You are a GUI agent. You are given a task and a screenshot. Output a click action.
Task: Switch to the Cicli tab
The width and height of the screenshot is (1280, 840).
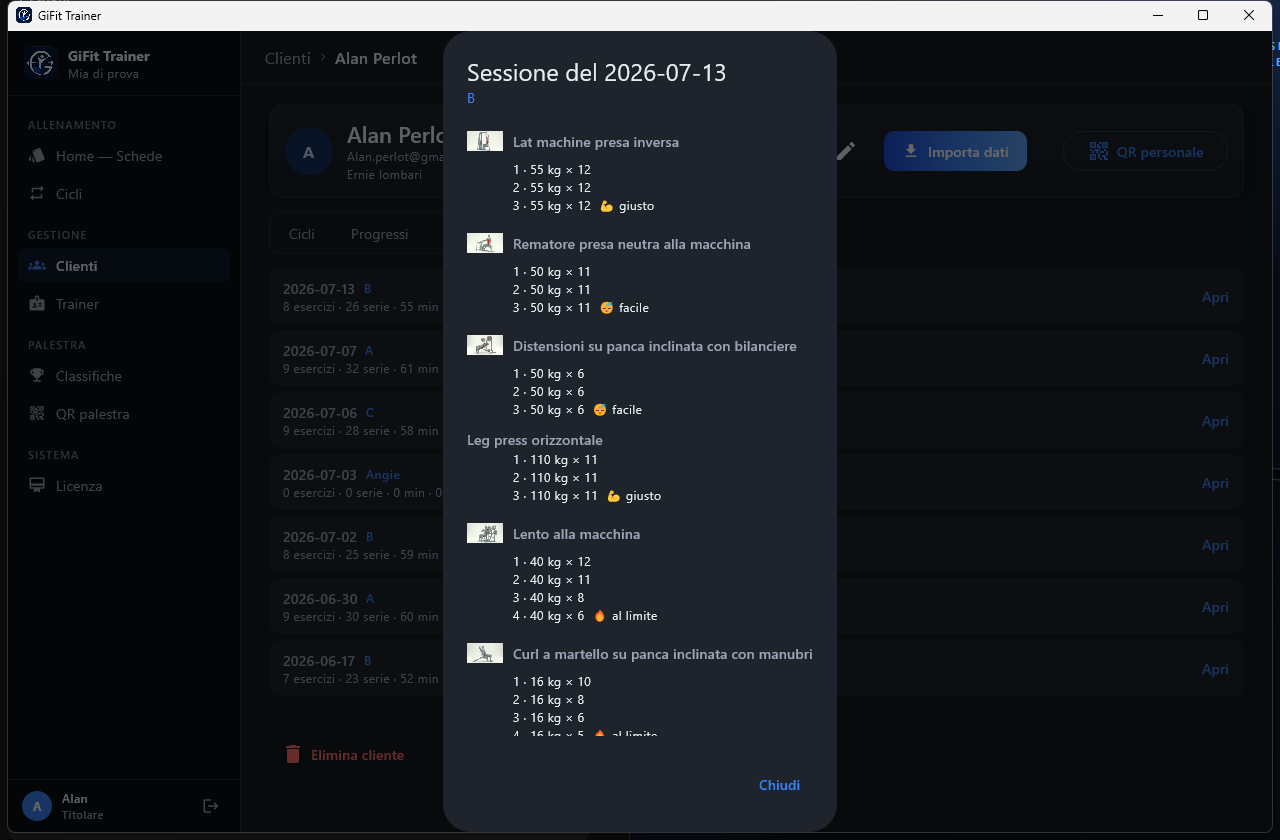click(302, 234)
